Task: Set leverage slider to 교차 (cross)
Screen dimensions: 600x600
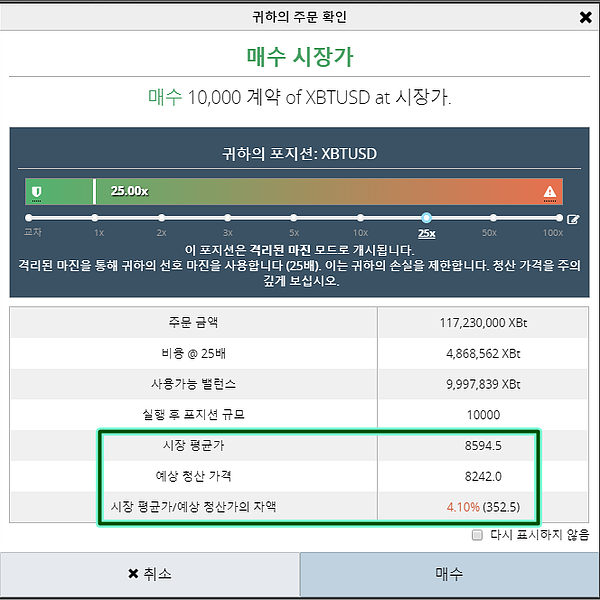Action: click(29, 217)
